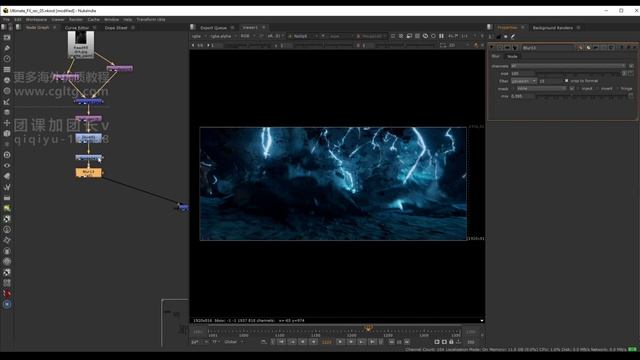
Task: Switch to the Node tab in Blur13 properties
Action: 512,56
